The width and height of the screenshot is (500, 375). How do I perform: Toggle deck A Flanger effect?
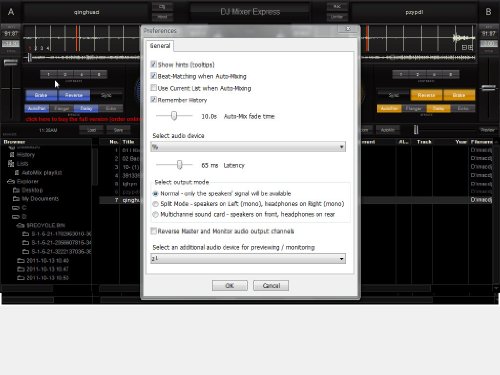62,108
